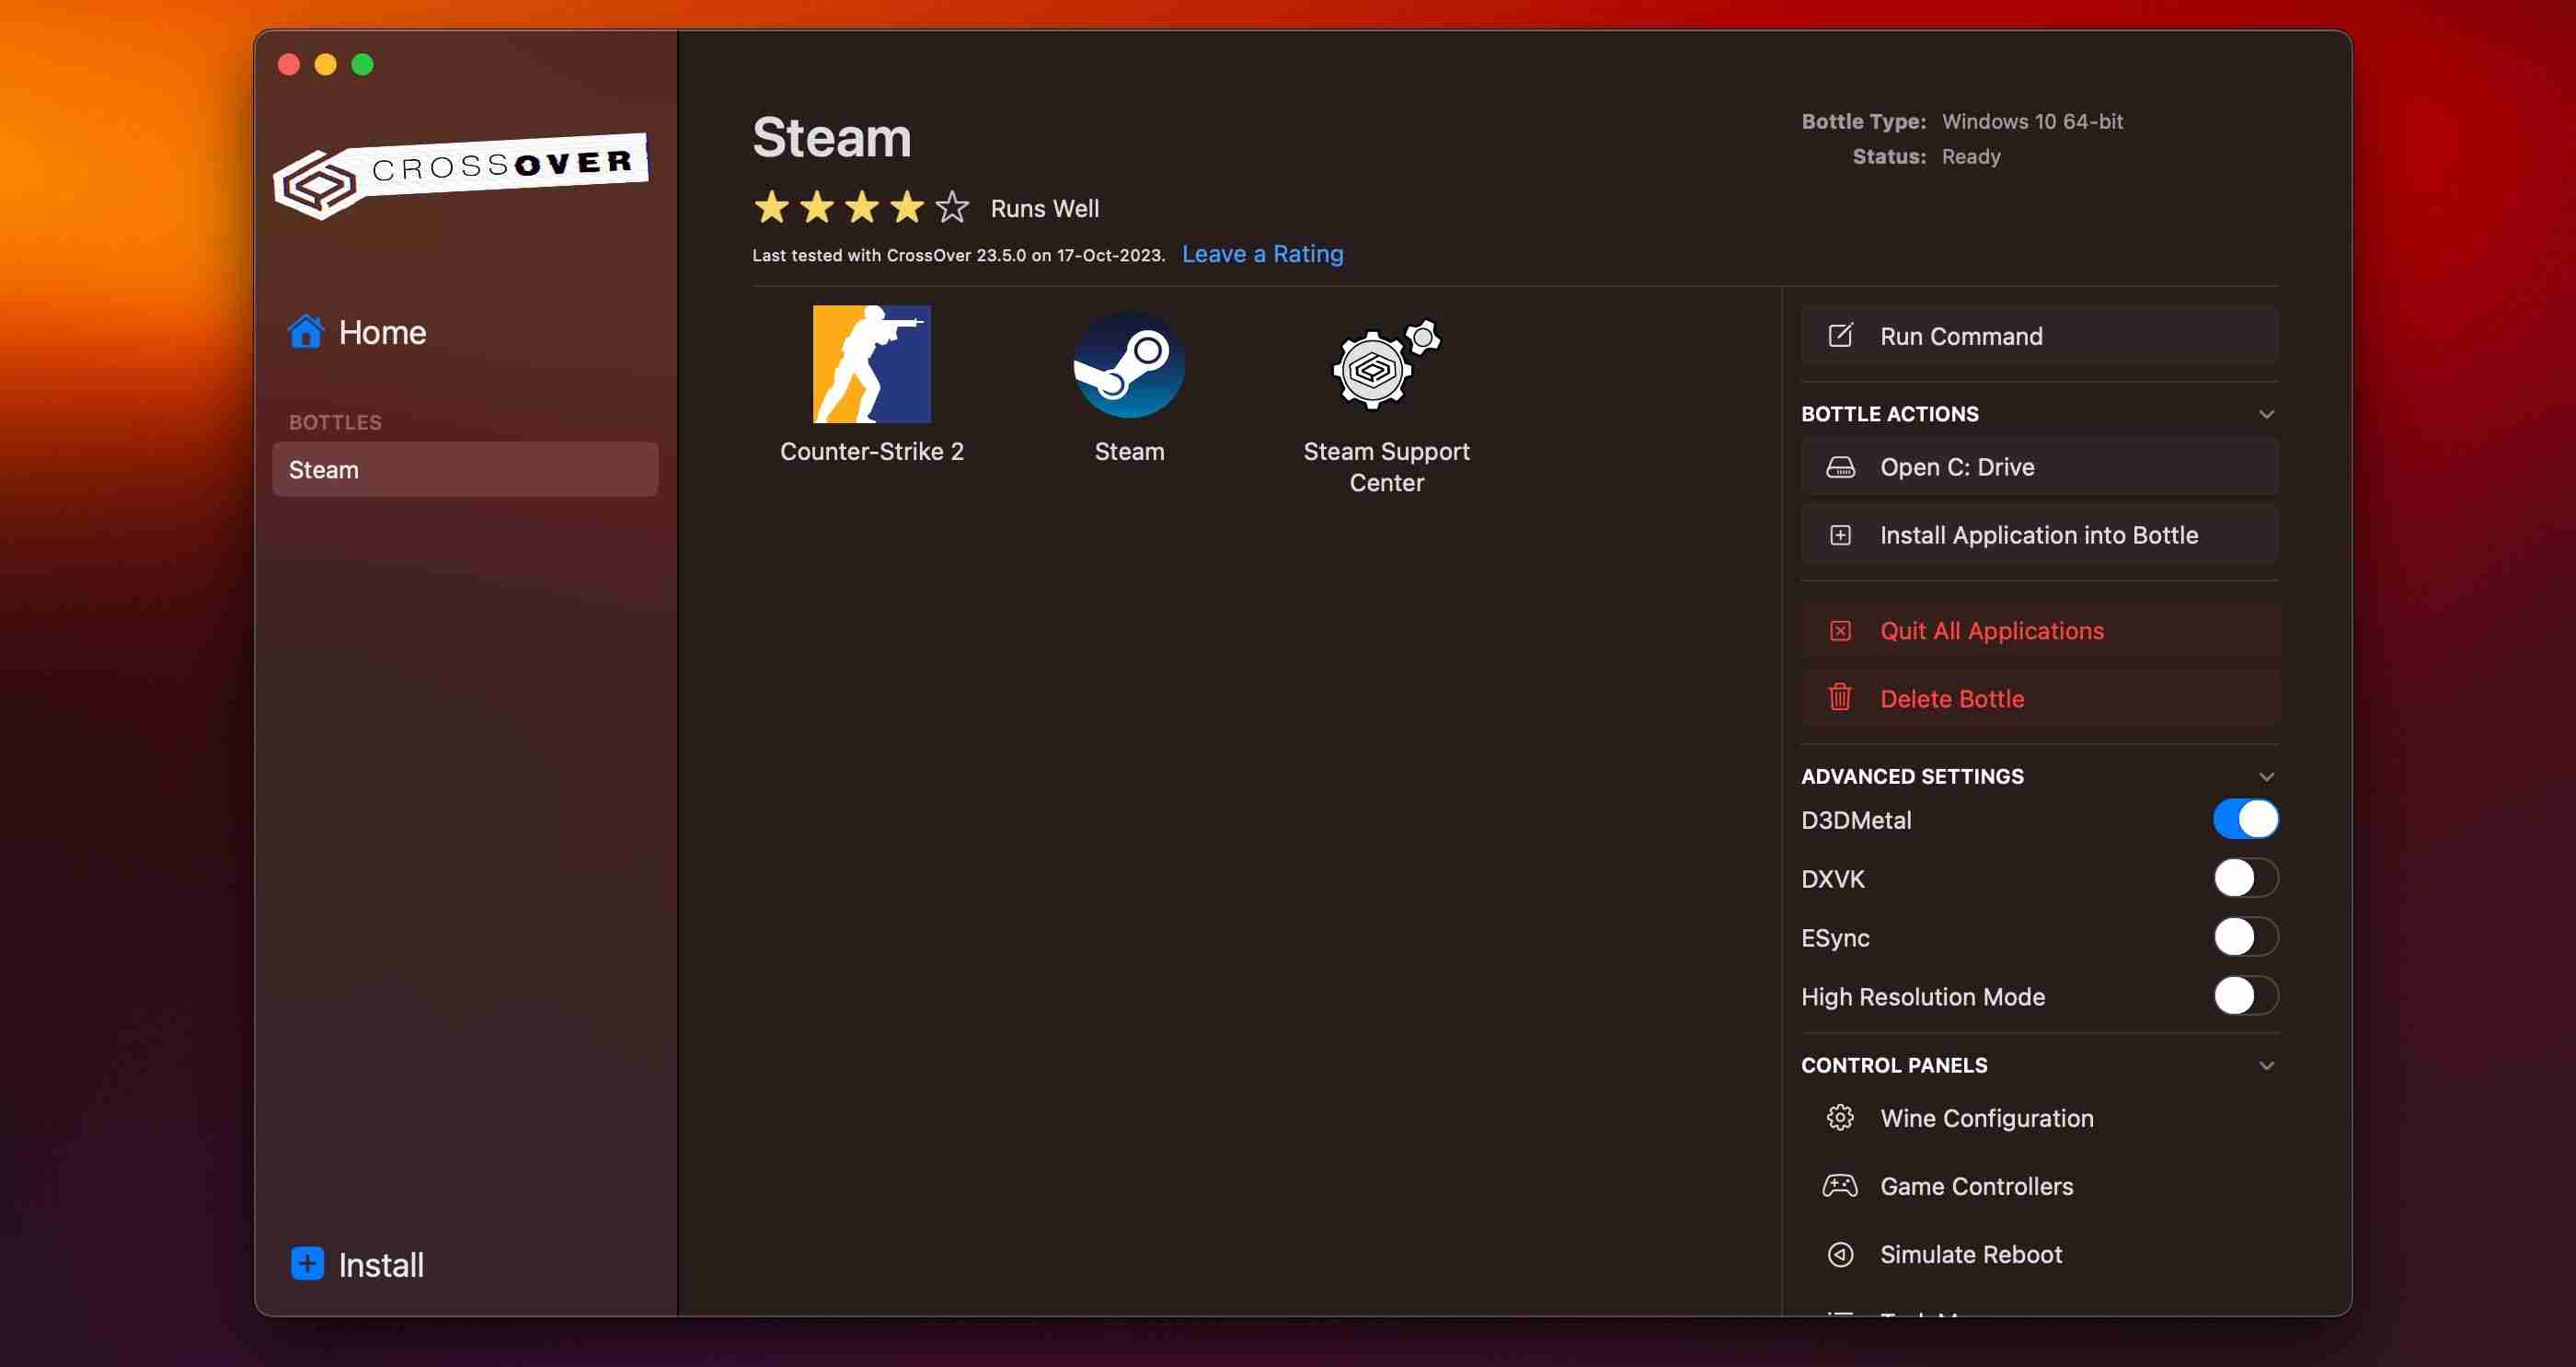Click the Run Command pencil icon

pos(1840,335)
